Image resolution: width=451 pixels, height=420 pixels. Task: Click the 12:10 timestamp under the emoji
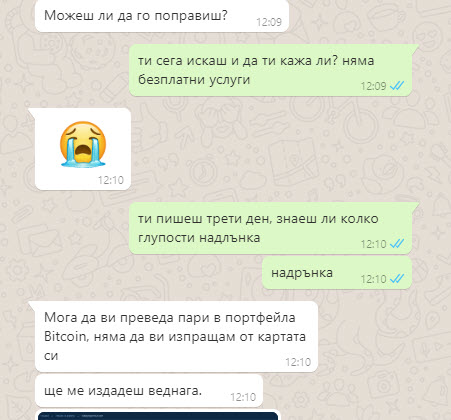click(111, 180)
